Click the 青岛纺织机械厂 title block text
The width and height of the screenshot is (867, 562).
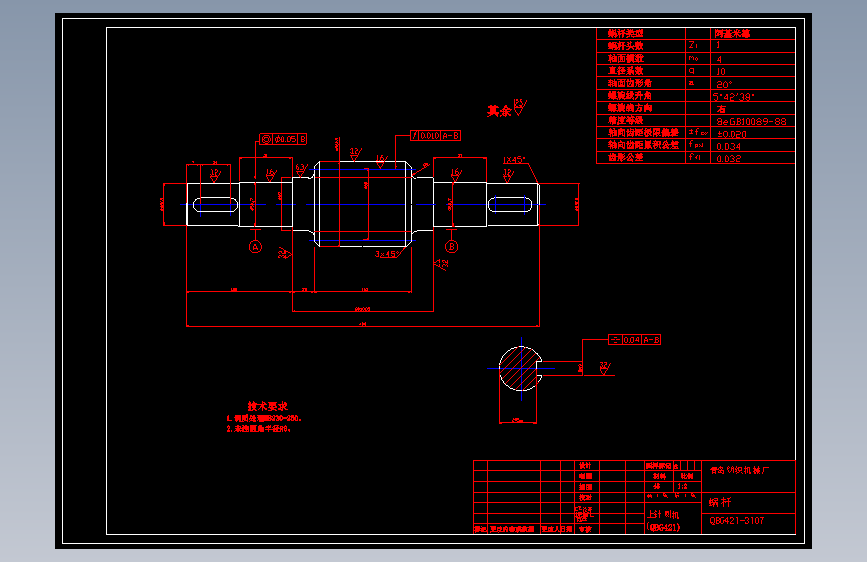(x=739, y=470)
